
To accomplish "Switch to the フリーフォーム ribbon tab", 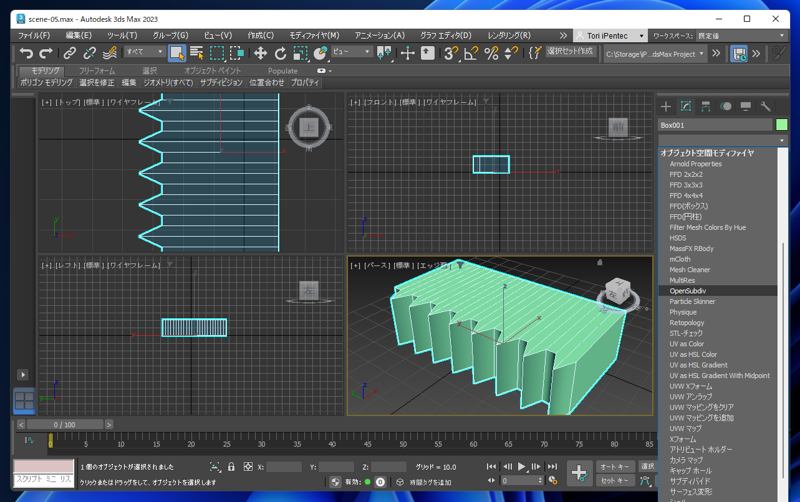I will click(97, 70).
